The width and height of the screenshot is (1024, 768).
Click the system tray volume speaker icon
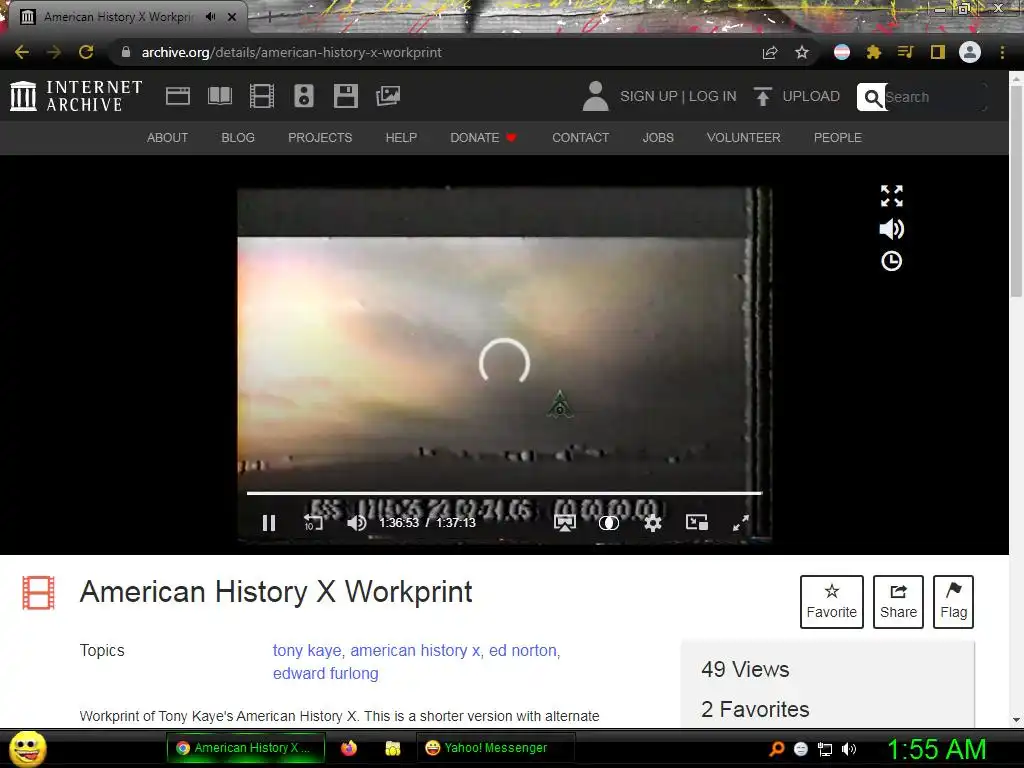tap(848, 749)
